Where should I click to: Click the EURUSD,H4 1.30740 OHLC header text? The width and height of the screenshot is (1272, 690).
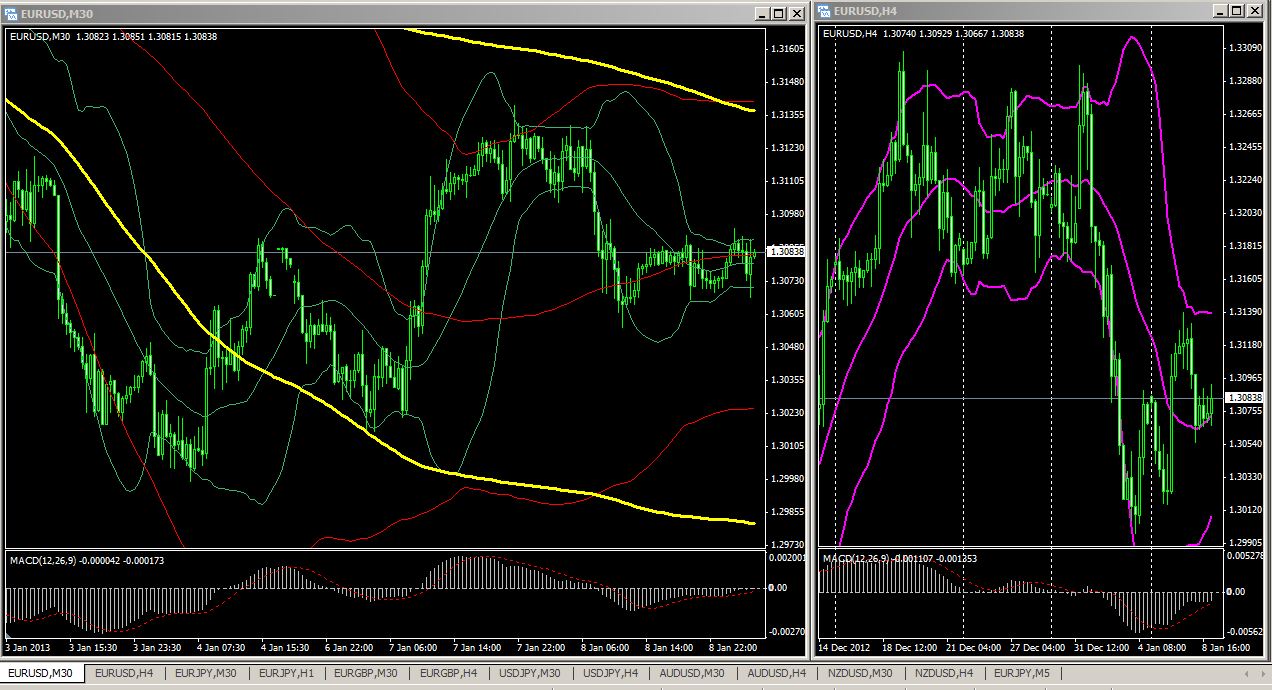924,34
